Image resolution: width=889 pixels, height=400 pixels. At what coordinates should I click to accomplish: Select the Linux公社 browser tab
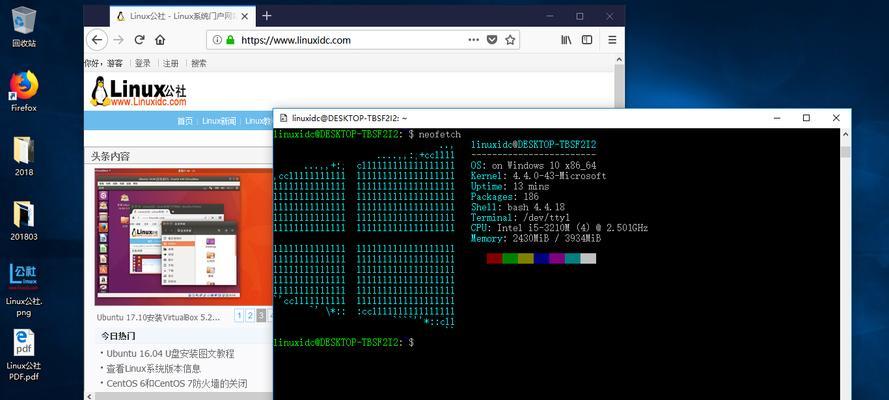click(183, 16)
